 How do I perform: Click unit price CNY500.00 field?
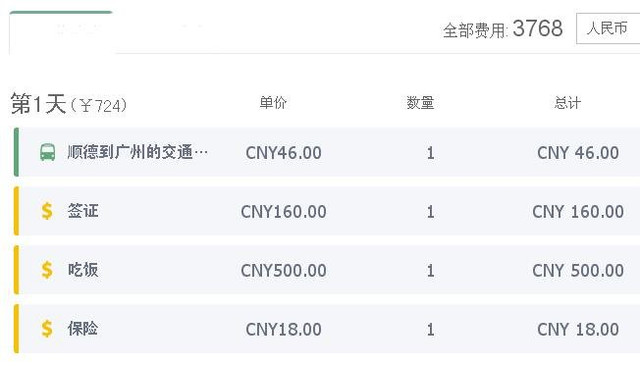point(283,271)
